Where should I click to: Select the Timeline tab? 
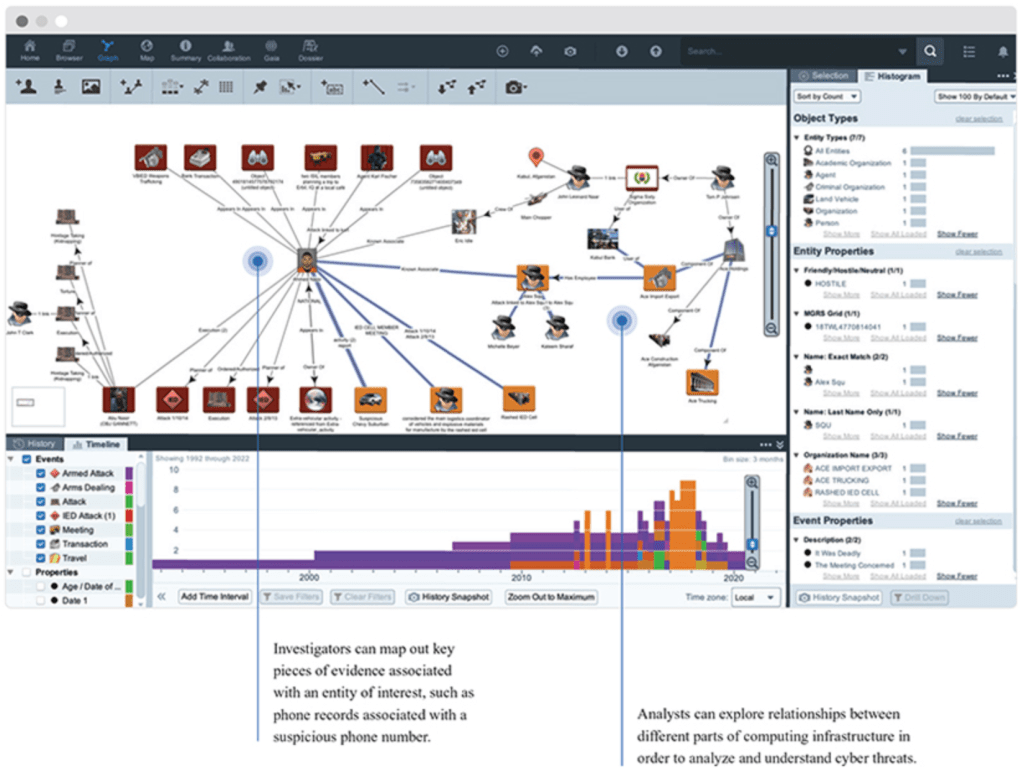pos(97,444)
